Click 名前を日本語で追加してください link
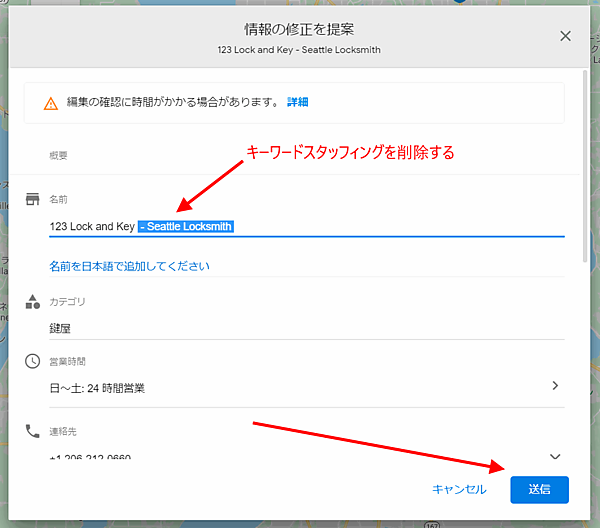The image size is (600, 528). point(129,266)
